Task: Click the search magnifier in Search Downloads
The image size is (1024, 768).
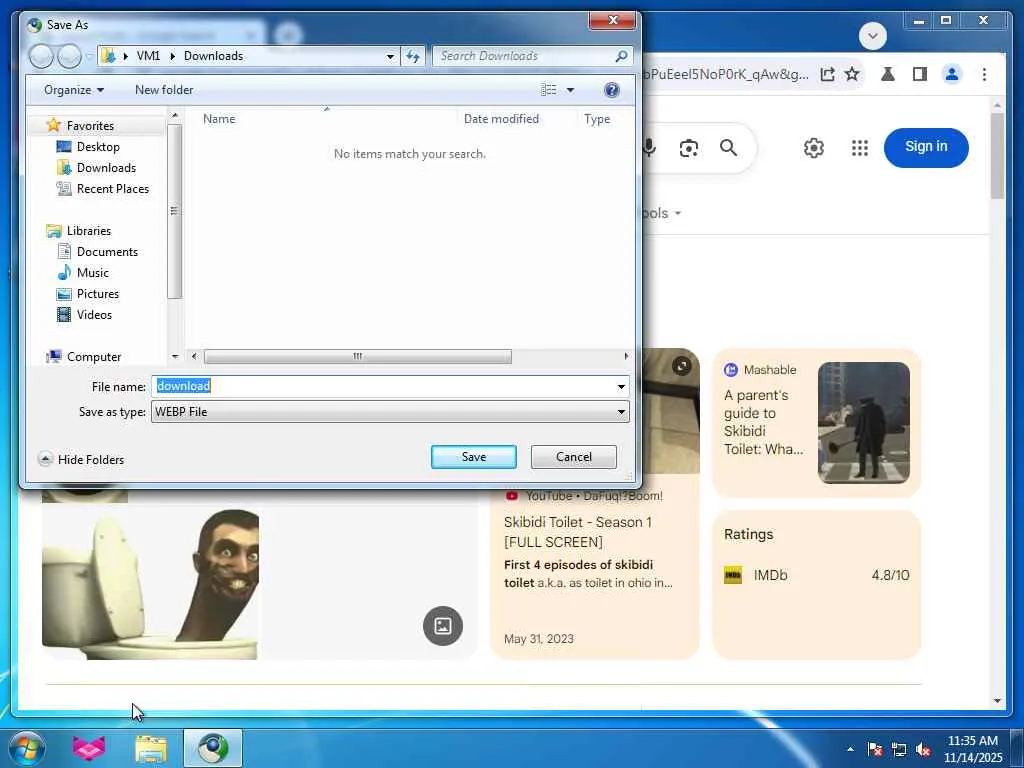Action: click(621, 56)
